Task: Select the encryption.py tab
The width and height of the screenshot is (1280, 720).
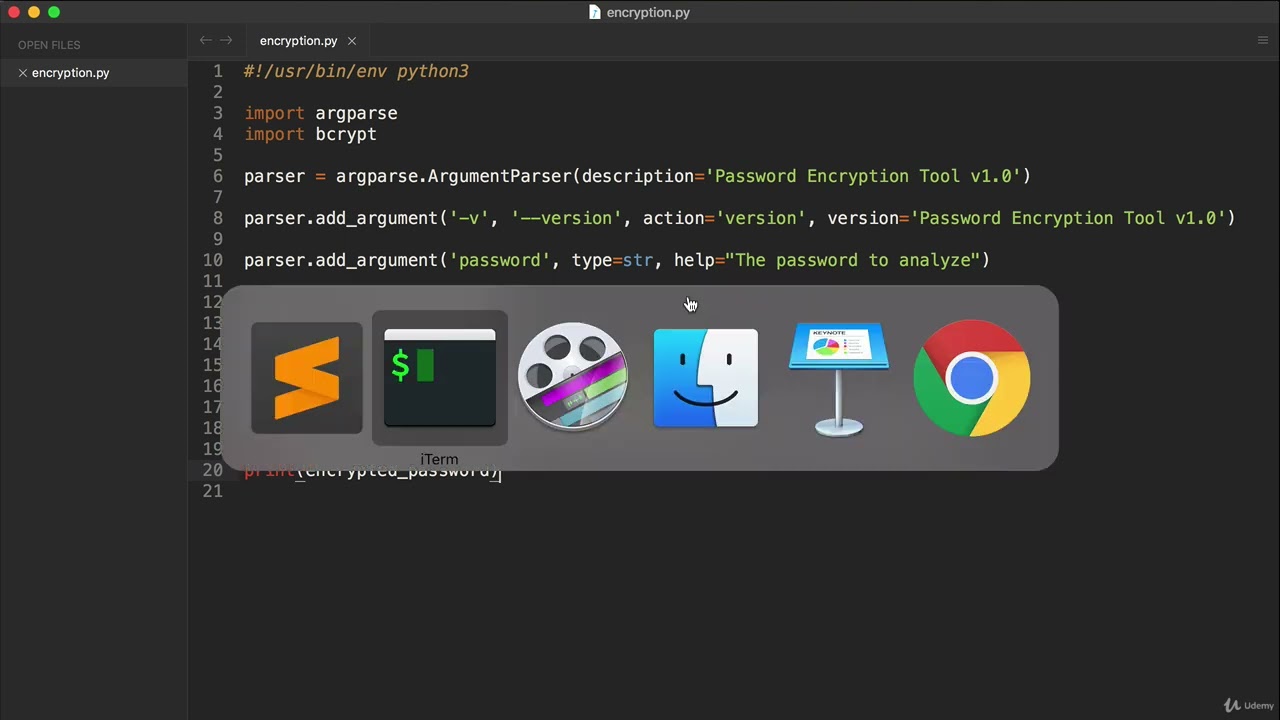Action: click(x=298, y=41)
